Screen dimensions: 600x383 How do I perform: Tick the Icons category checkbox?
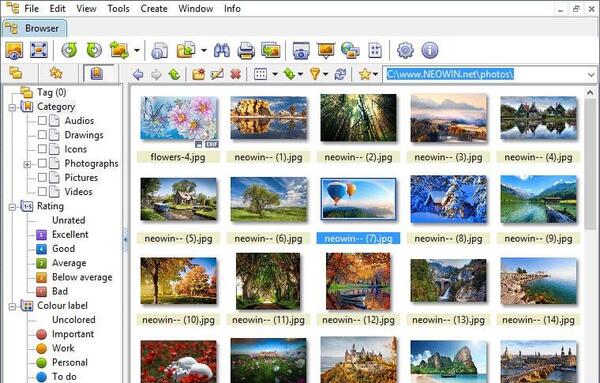[42, 149]
